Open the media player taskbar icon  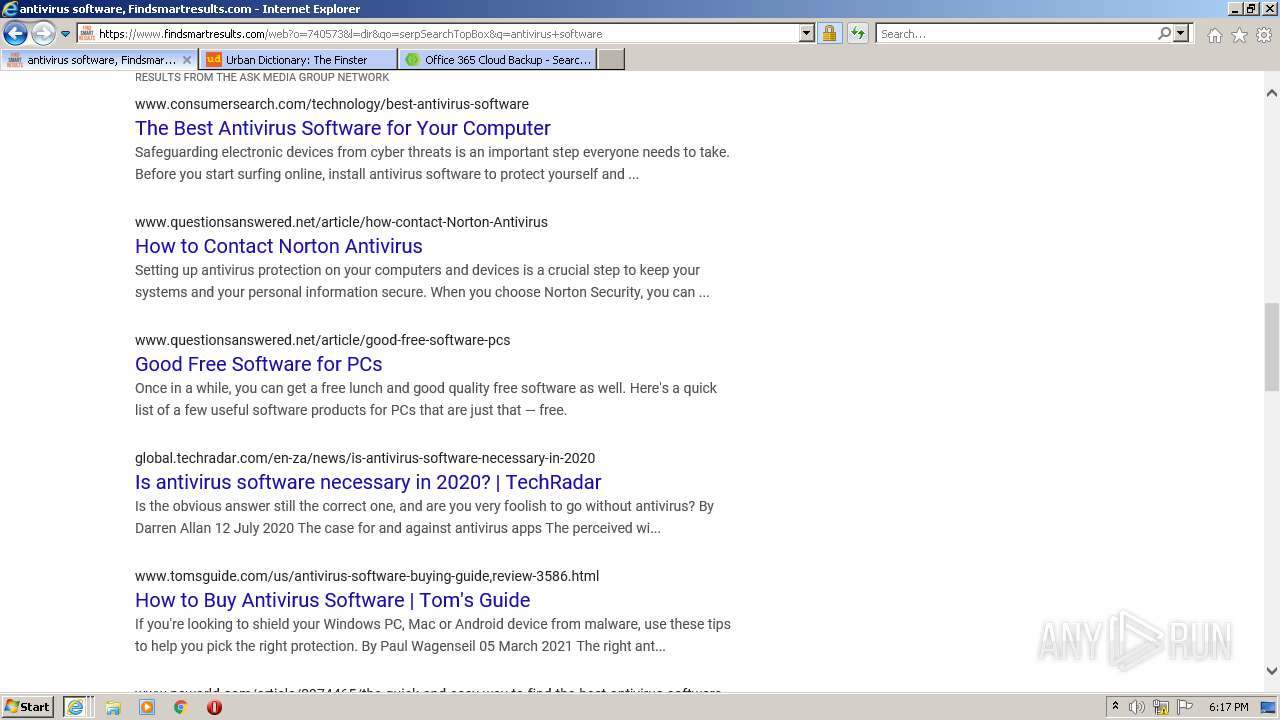[147, 707]
